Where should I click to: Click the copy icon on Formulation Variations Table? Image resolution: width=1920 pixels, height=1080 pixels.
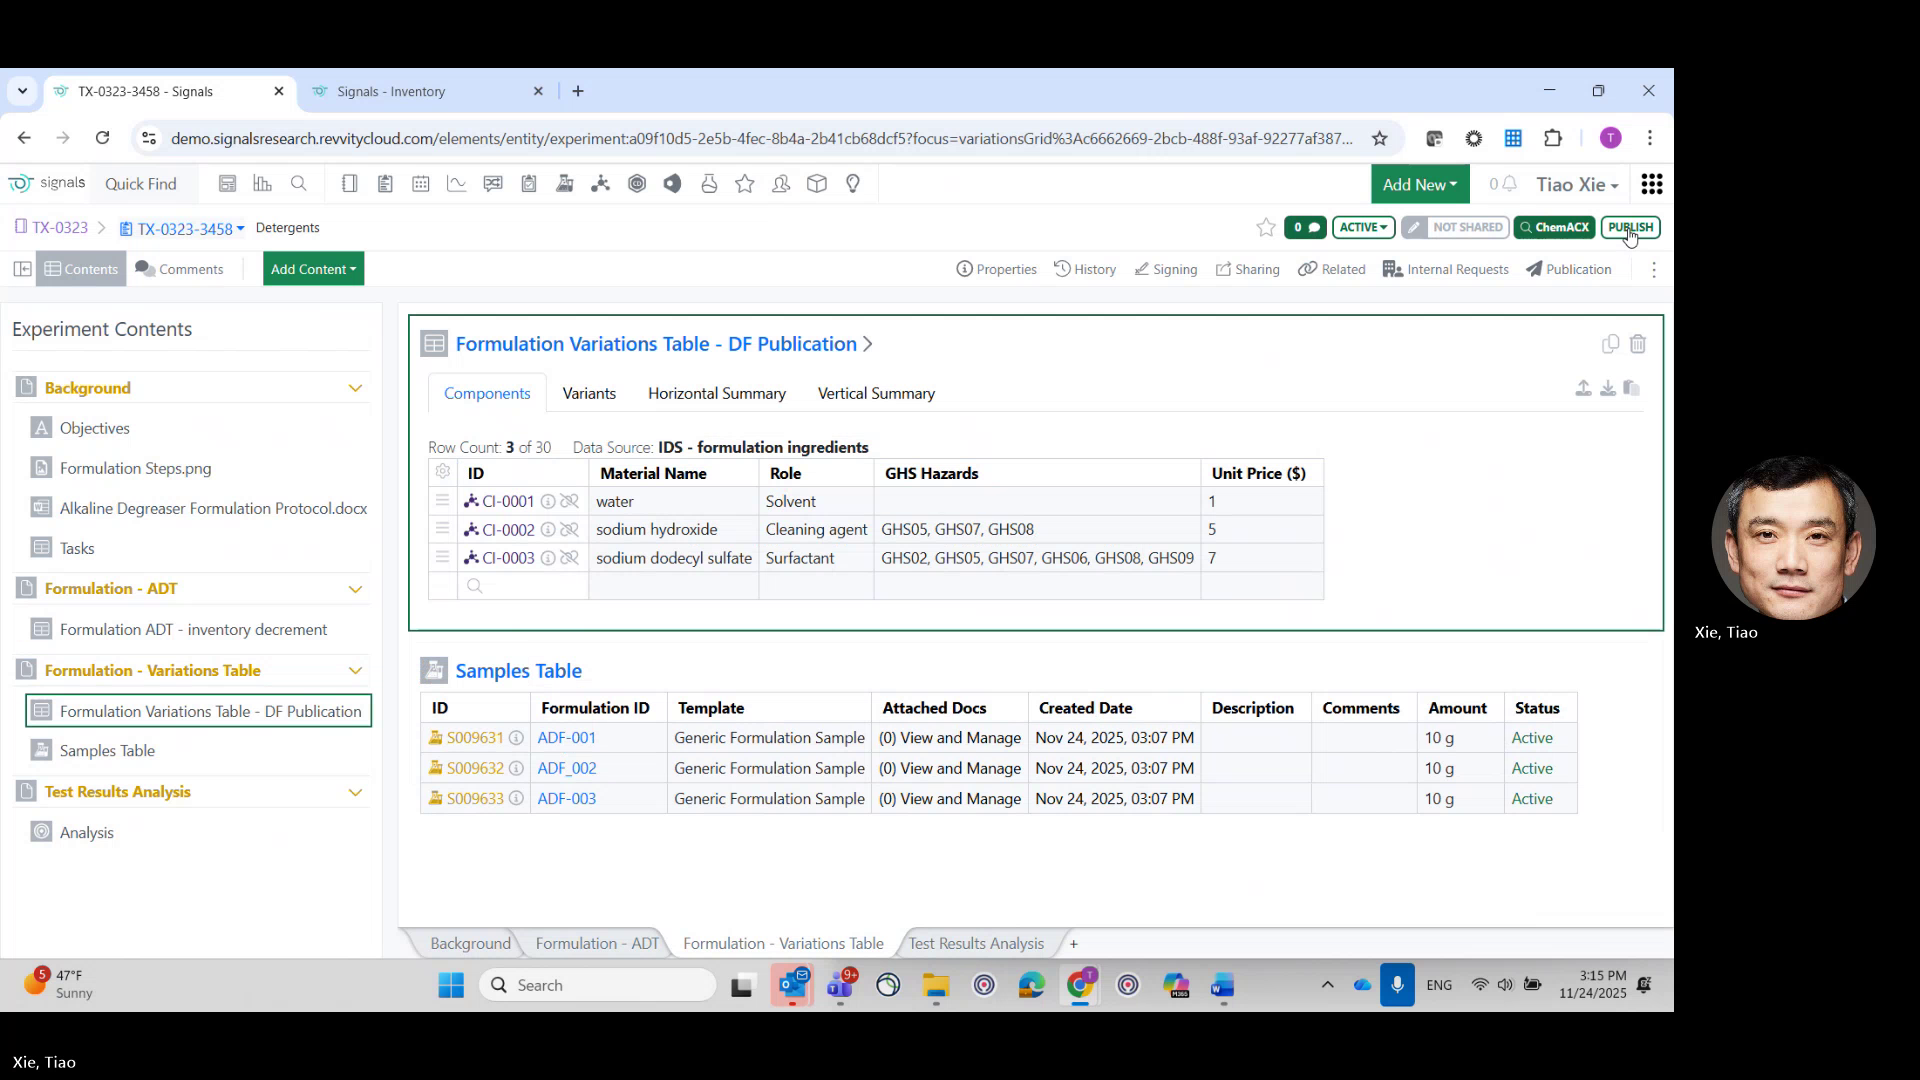[x=1610, y=344]
